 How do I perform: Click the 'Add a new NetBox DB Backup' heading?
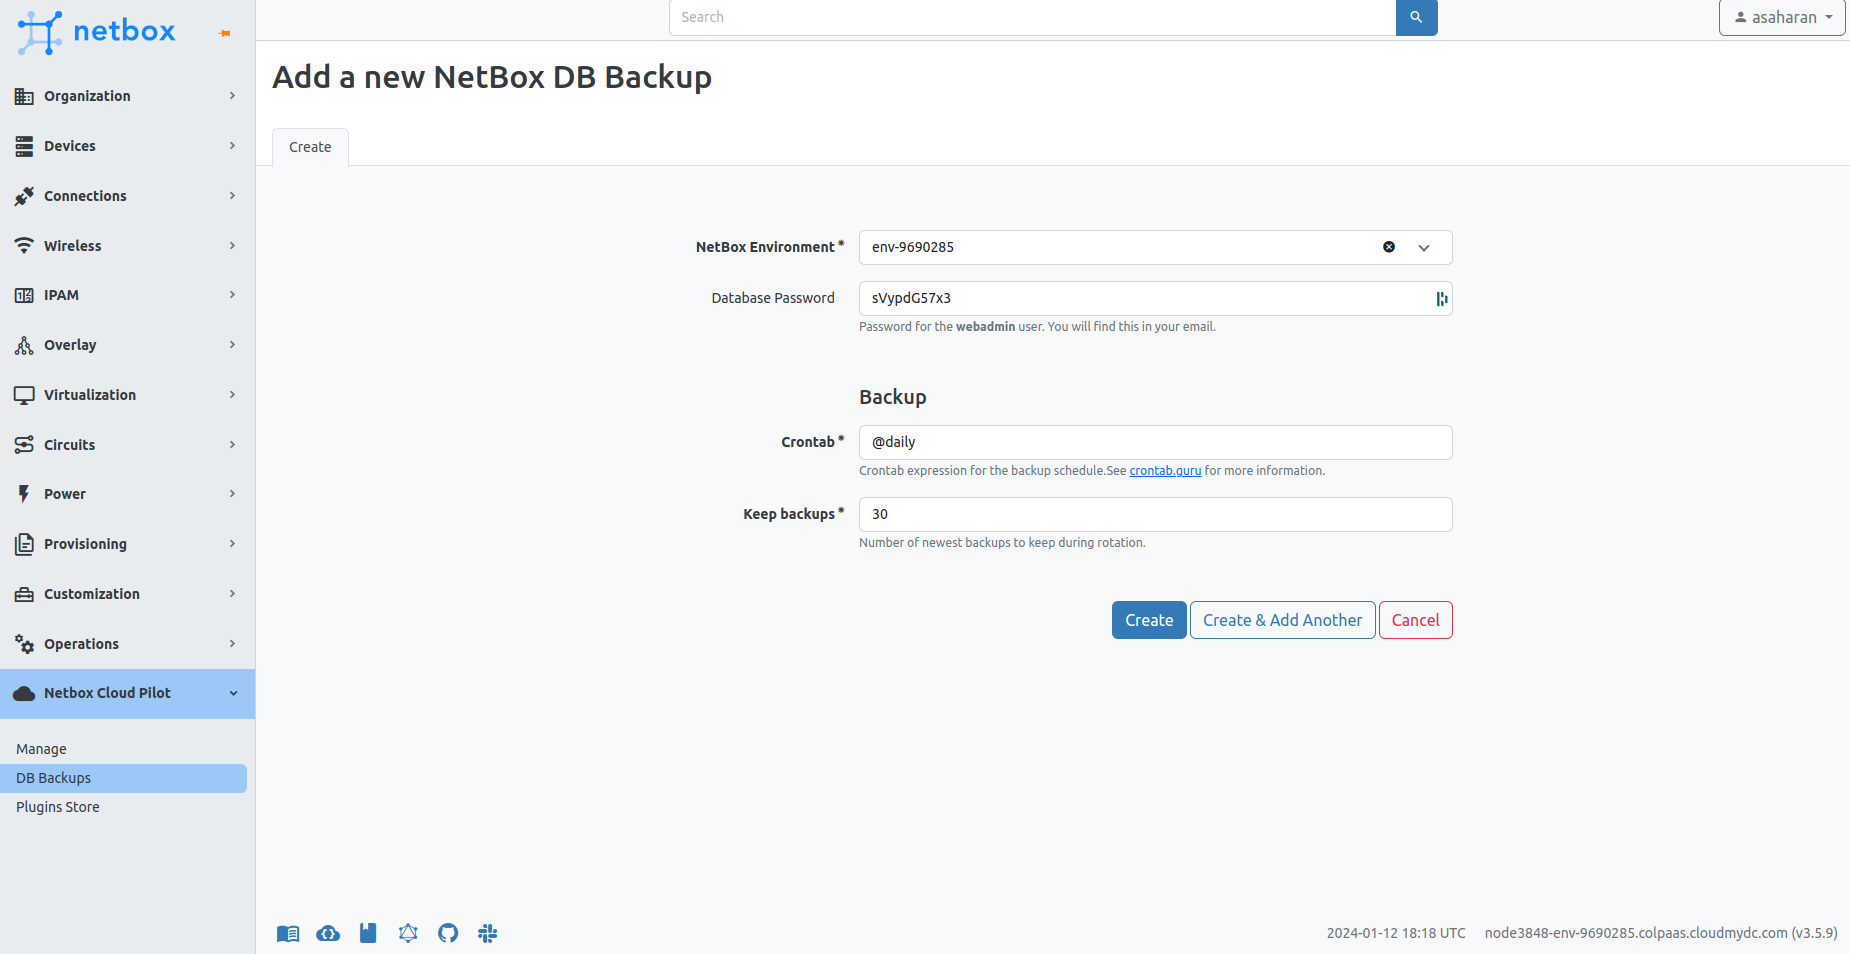pyautogui.click(x=492, y=77)
